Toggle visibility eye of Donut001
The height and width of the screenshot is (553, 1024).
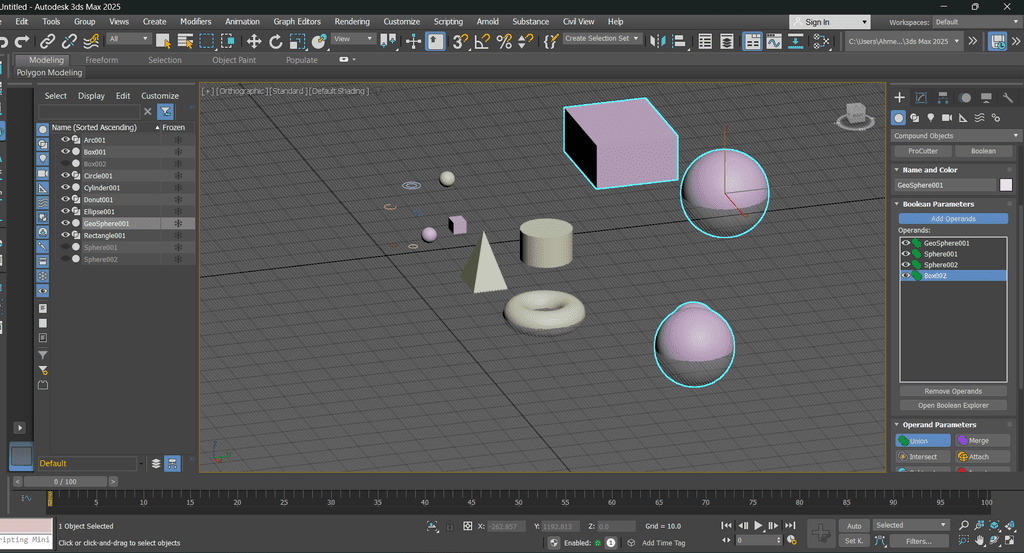(65, 199)
